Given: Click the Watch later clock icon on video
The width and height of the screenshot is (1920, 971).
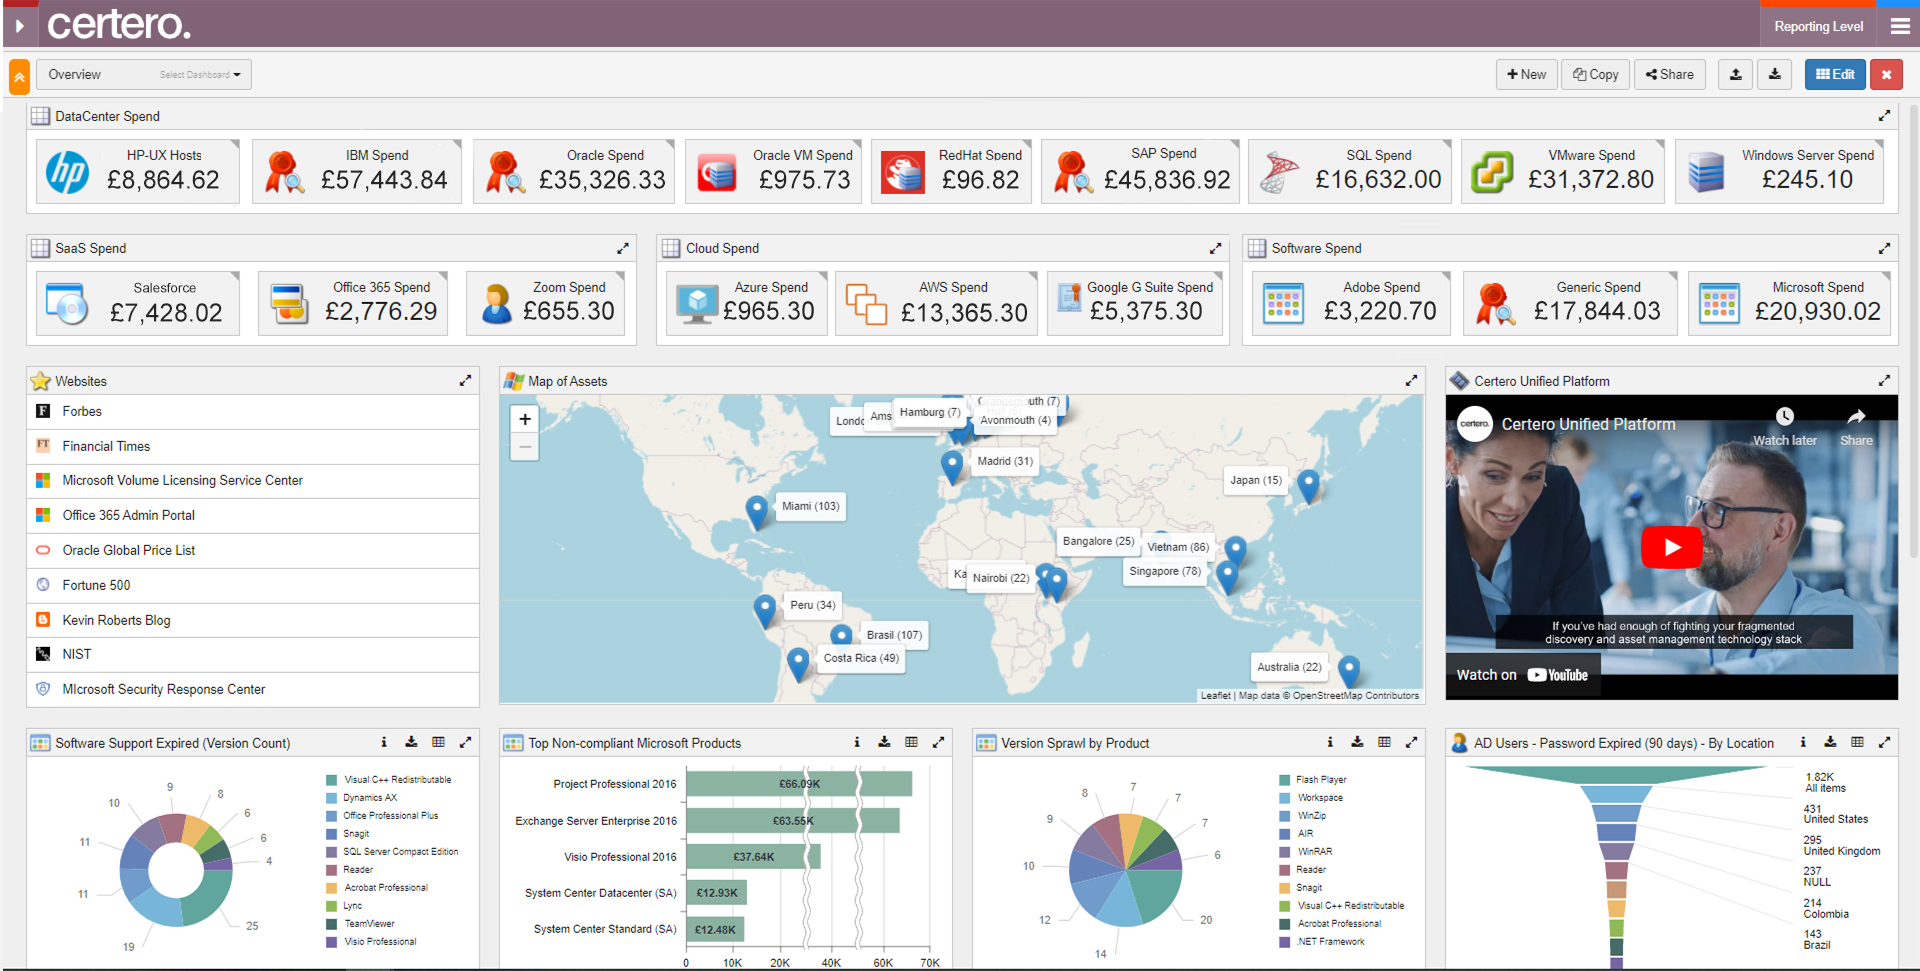Looking at the screenshot, I should (1785, 417).
